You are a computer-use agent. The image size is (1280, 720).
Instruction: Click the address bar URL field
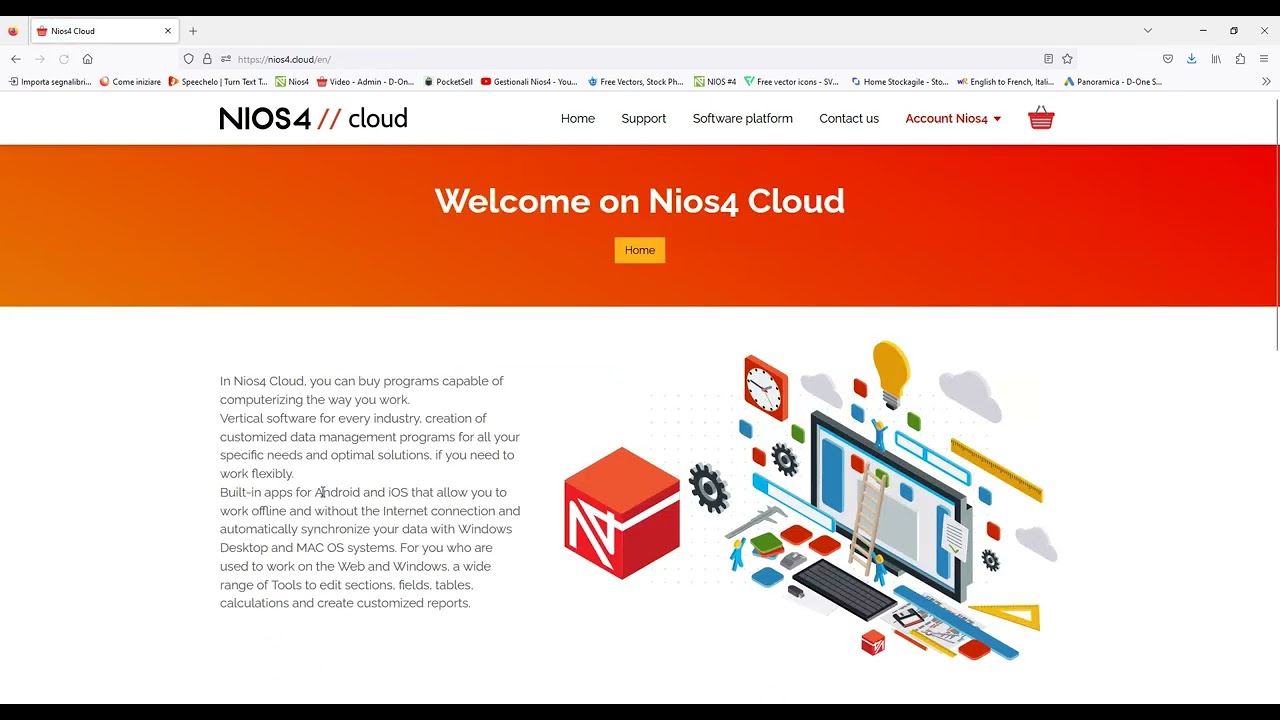[x=630, y=59]
